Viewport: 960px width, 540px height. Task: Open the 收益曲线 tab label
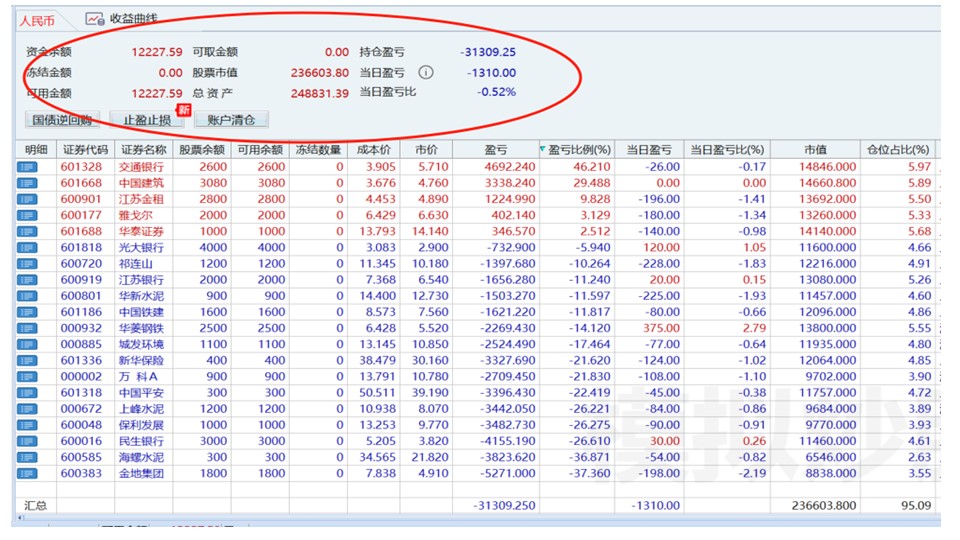click(x=133, y=19)
